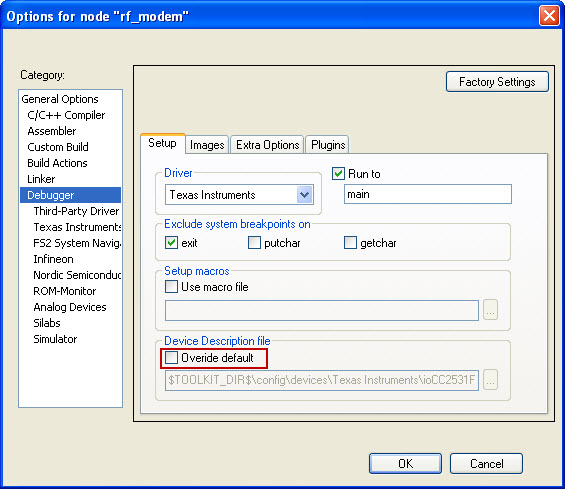Choose the Assembler category
Screen dimensions: 565x489
pos(52,131)
